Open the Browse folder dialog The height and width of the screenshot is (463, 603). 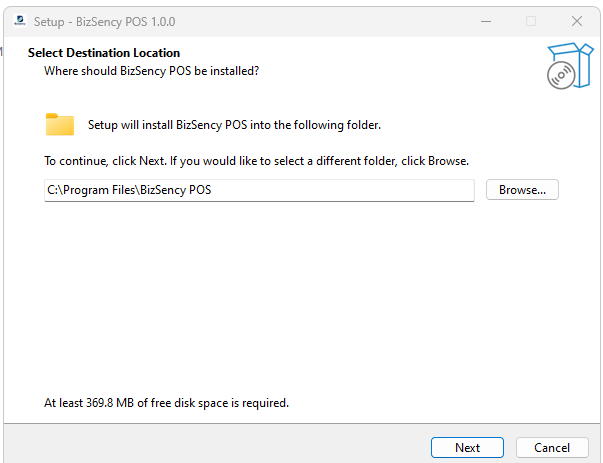(x=522, y=190)
